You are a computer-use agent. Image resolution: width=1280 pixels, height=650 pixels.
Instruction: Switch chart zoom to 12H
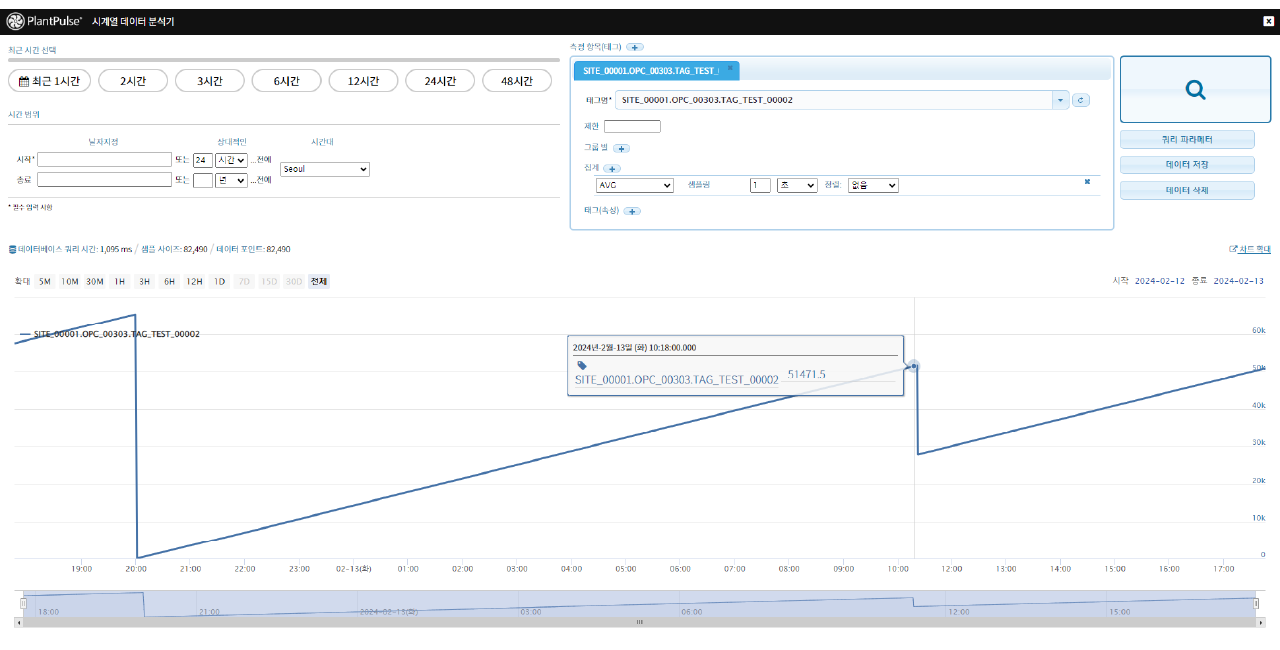coord(194,282)
